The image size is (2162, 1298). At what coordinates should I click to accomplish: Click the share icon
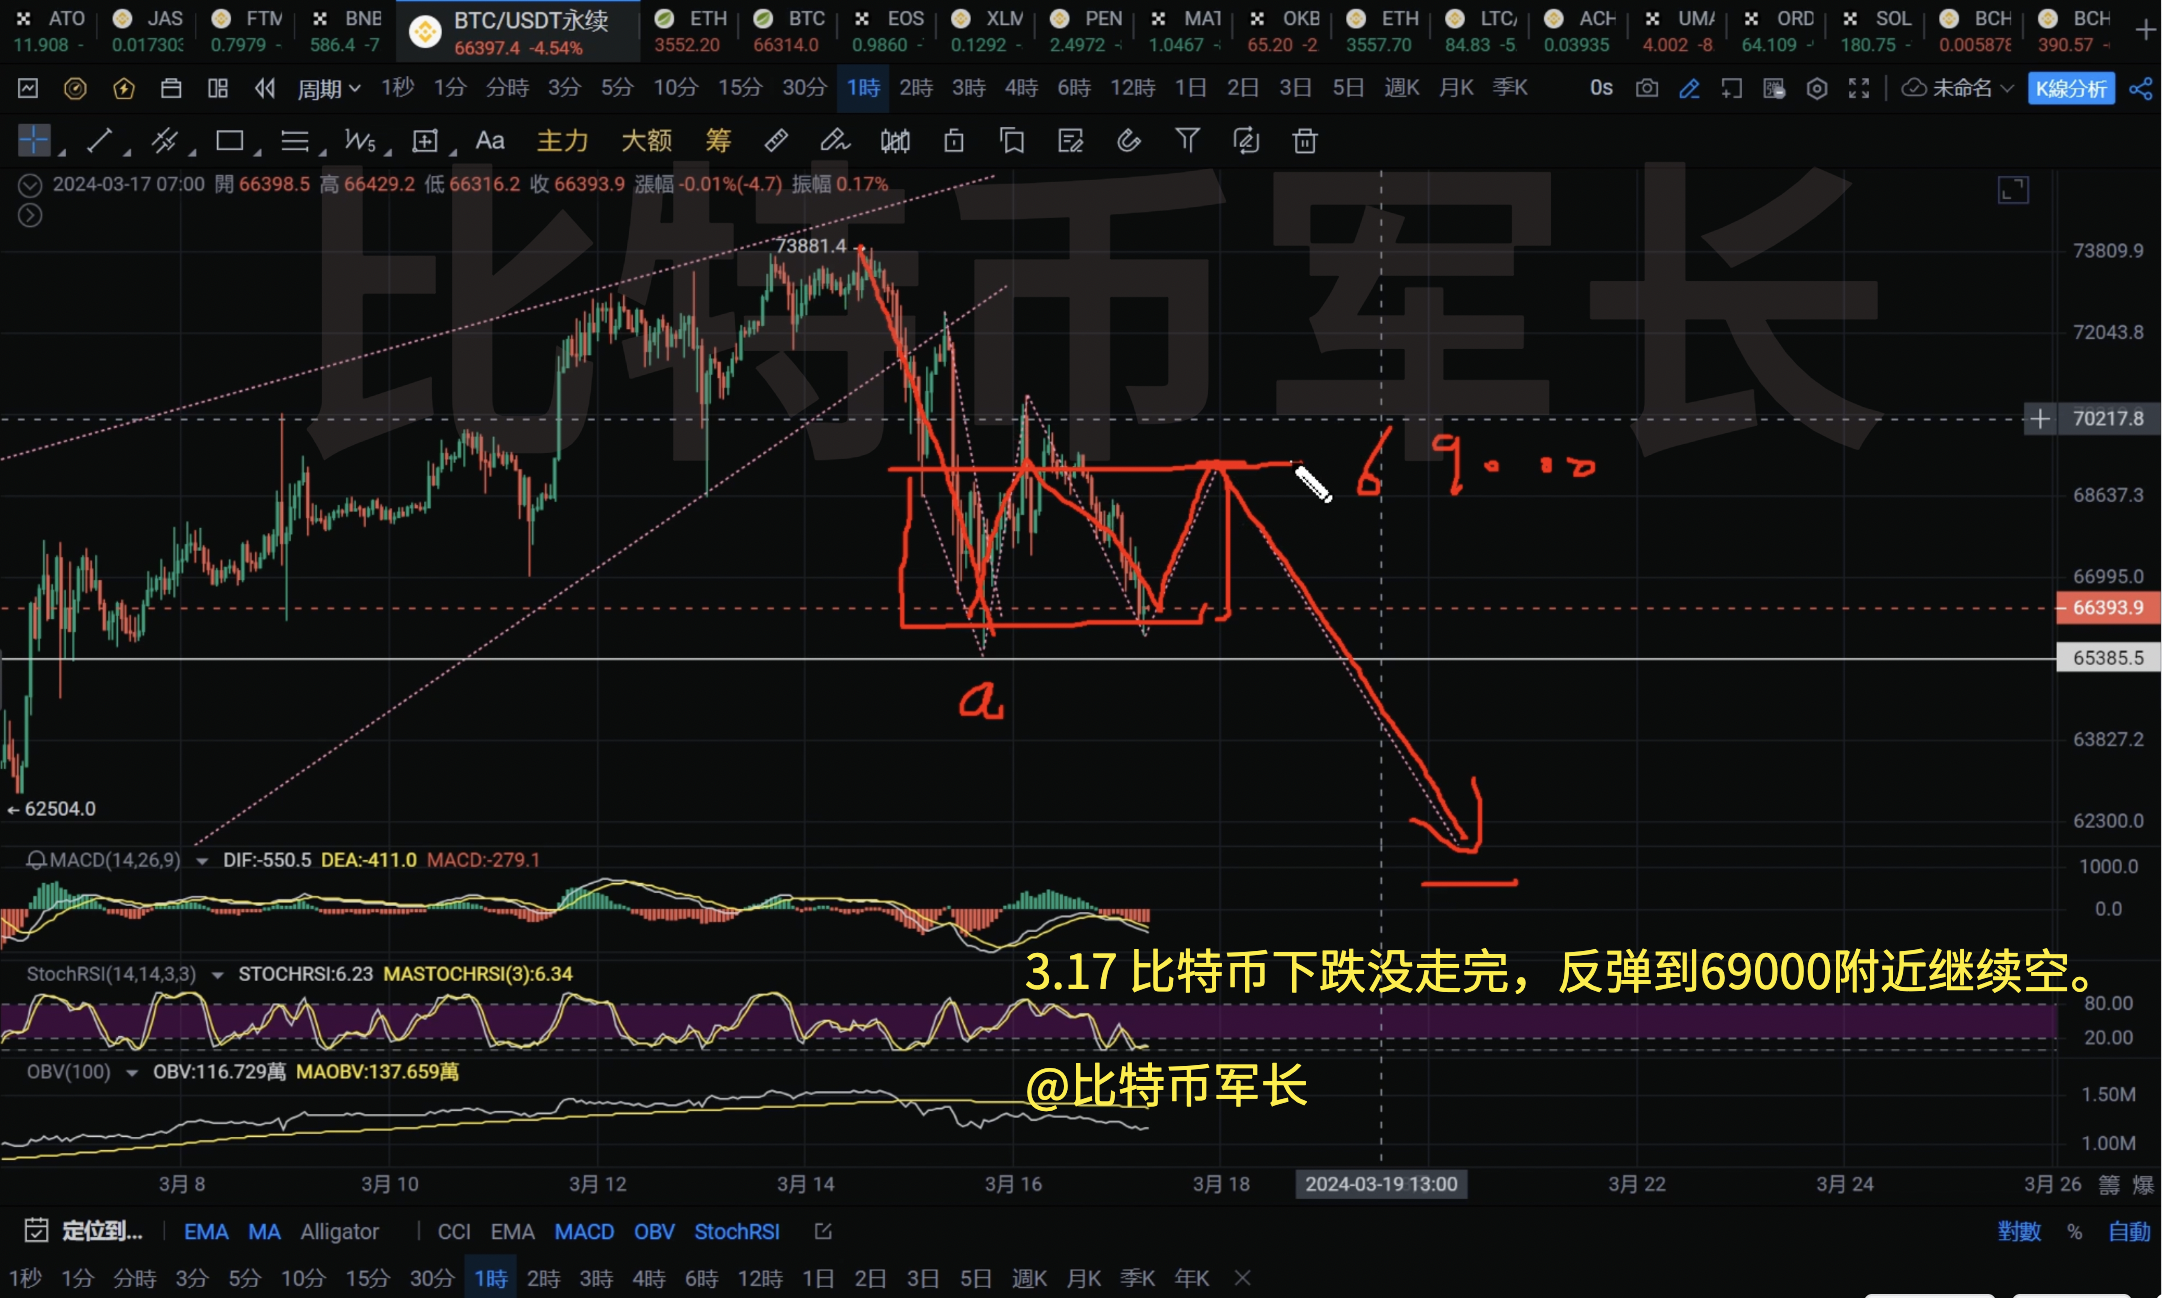[x=2140, y=88]
